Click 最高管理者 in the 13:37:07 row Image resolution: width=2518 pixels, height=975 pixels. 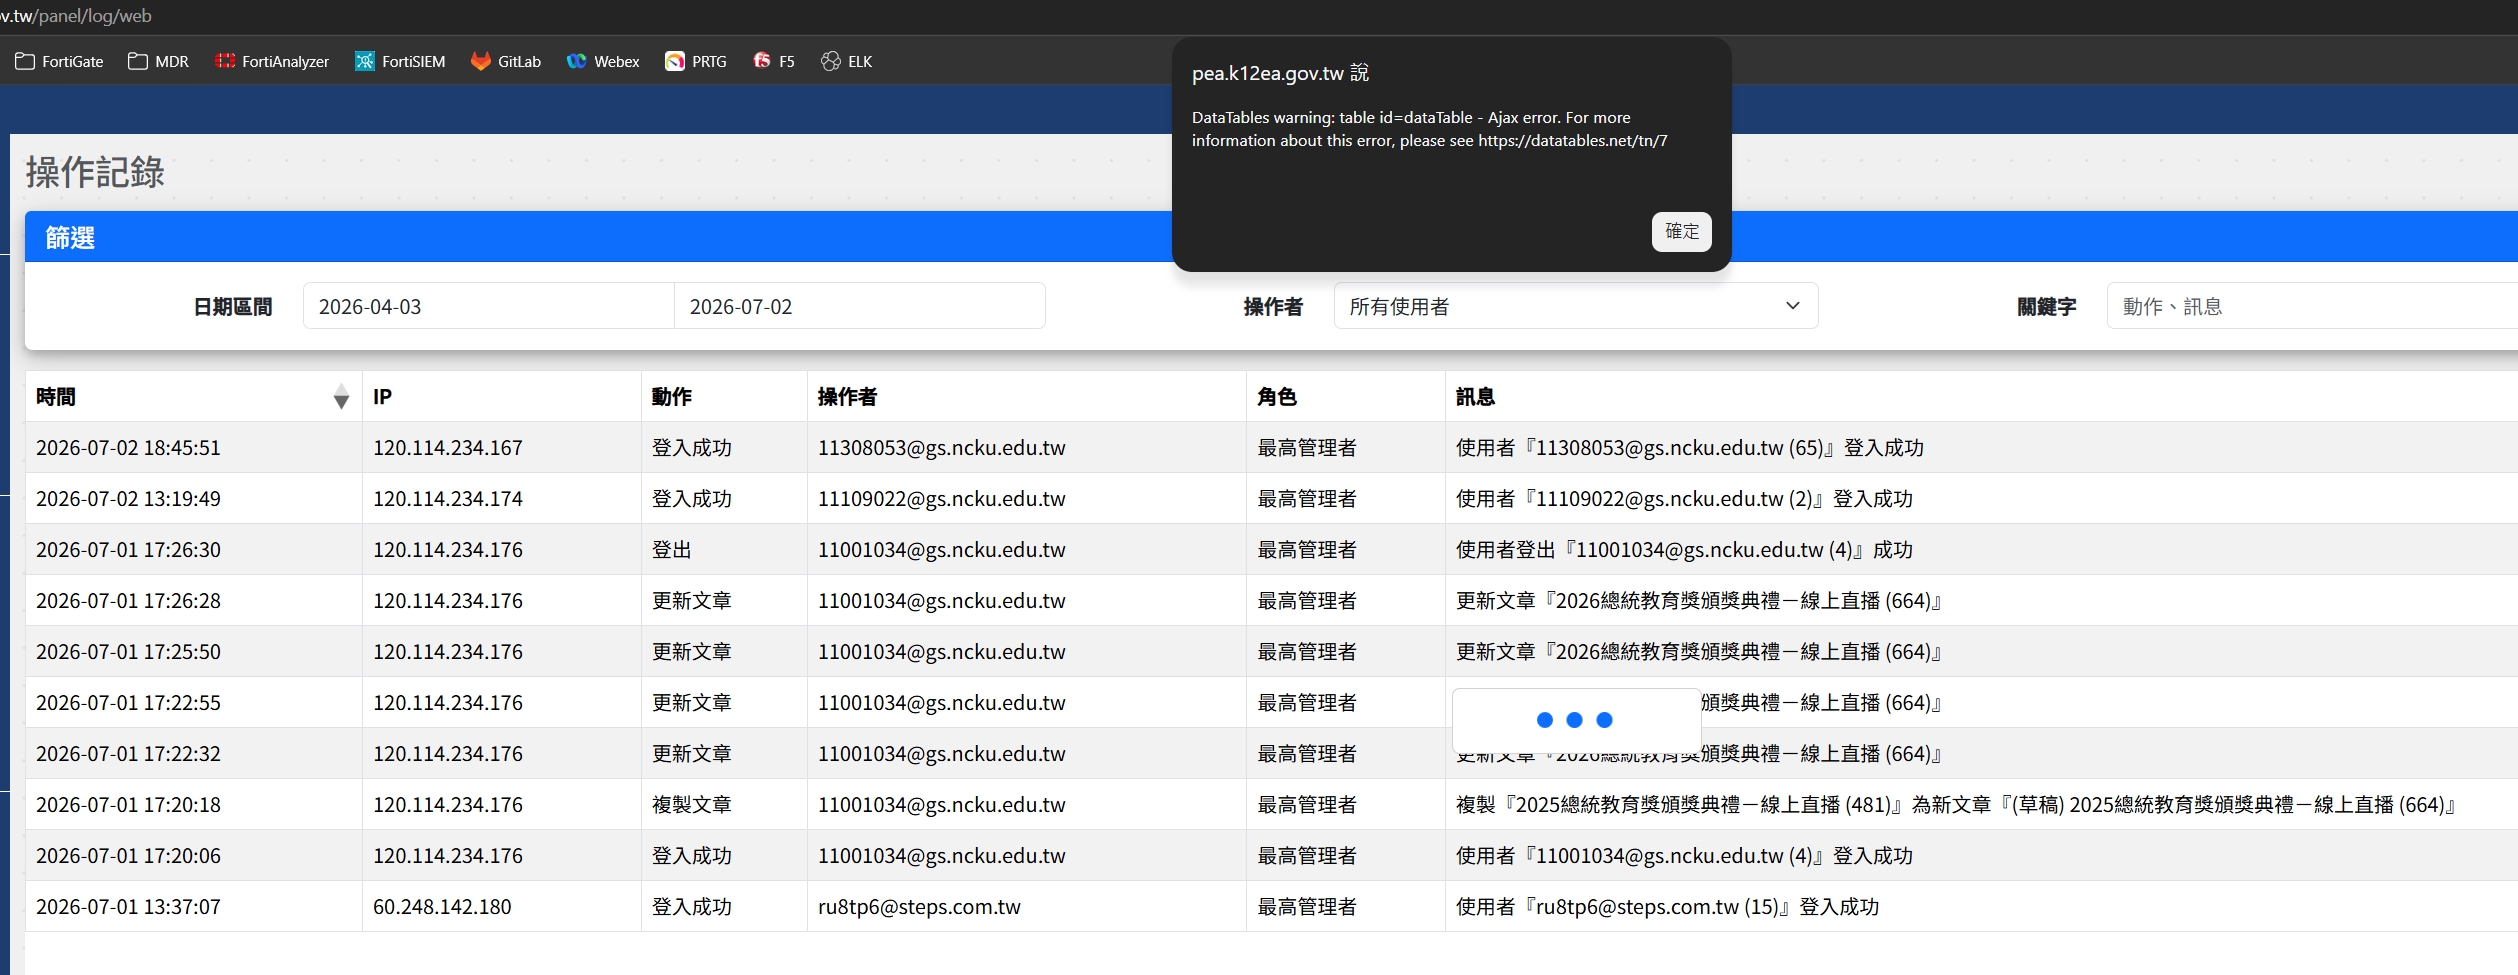1307,907
